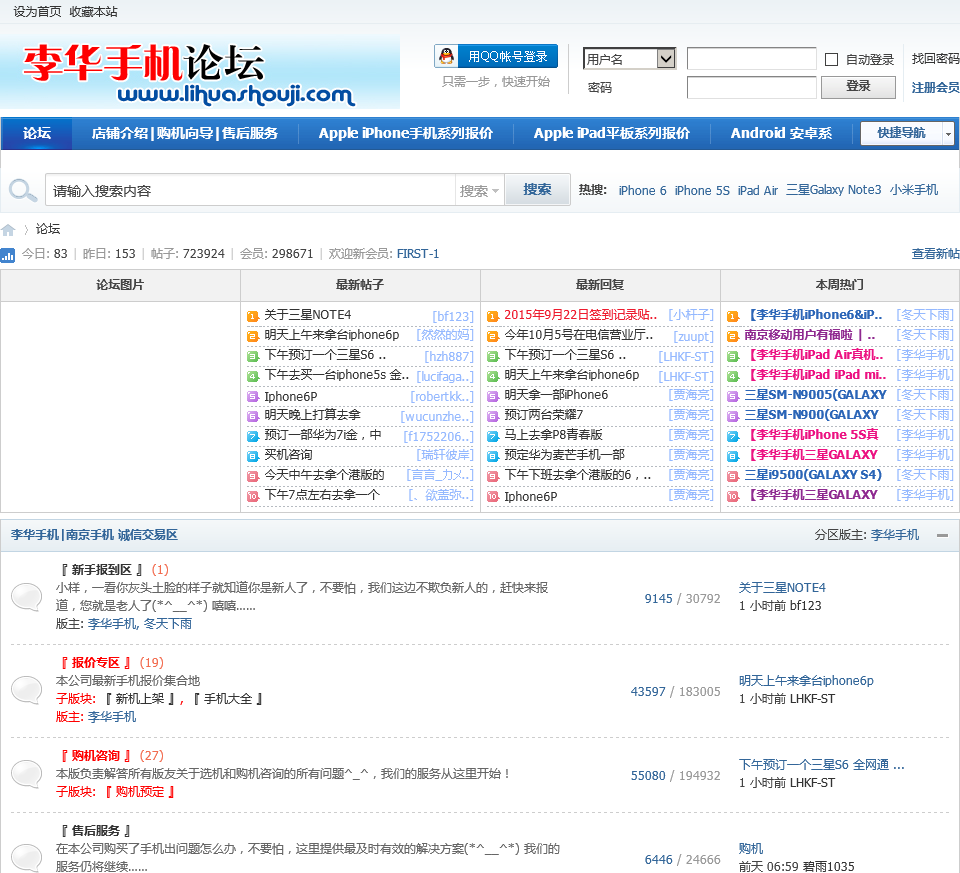Viewport: 960px width, 873px height.
Task: Click rank 1 badge beside 2015年9月22日签到记录贴
Action: 493,316
